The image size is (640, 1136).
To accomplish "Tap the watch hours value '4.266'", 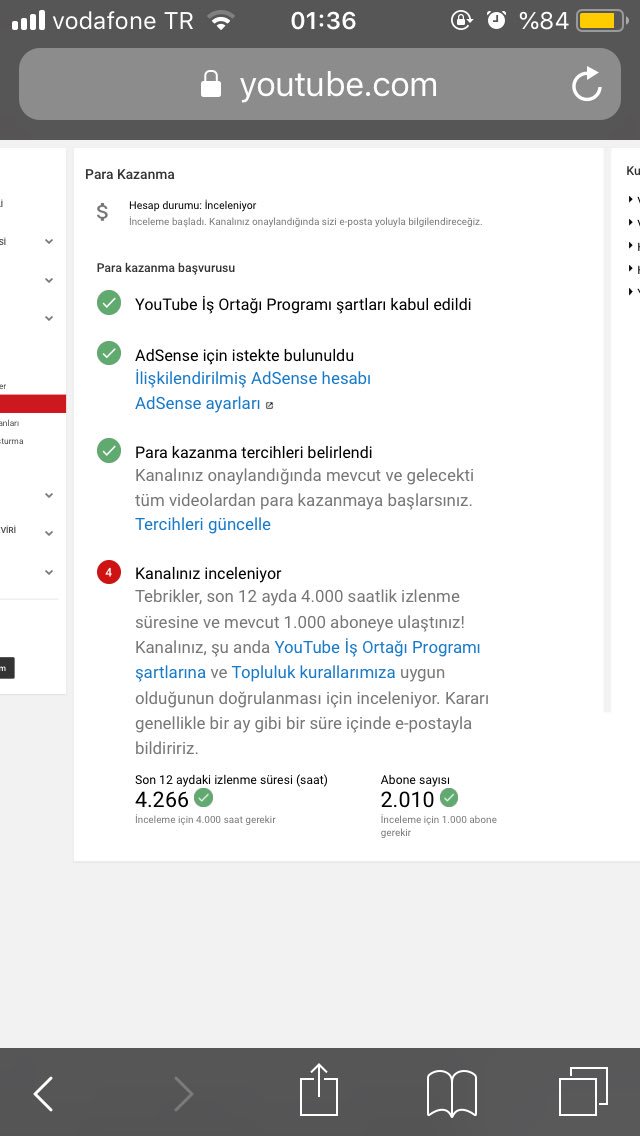I will [162, 799].
